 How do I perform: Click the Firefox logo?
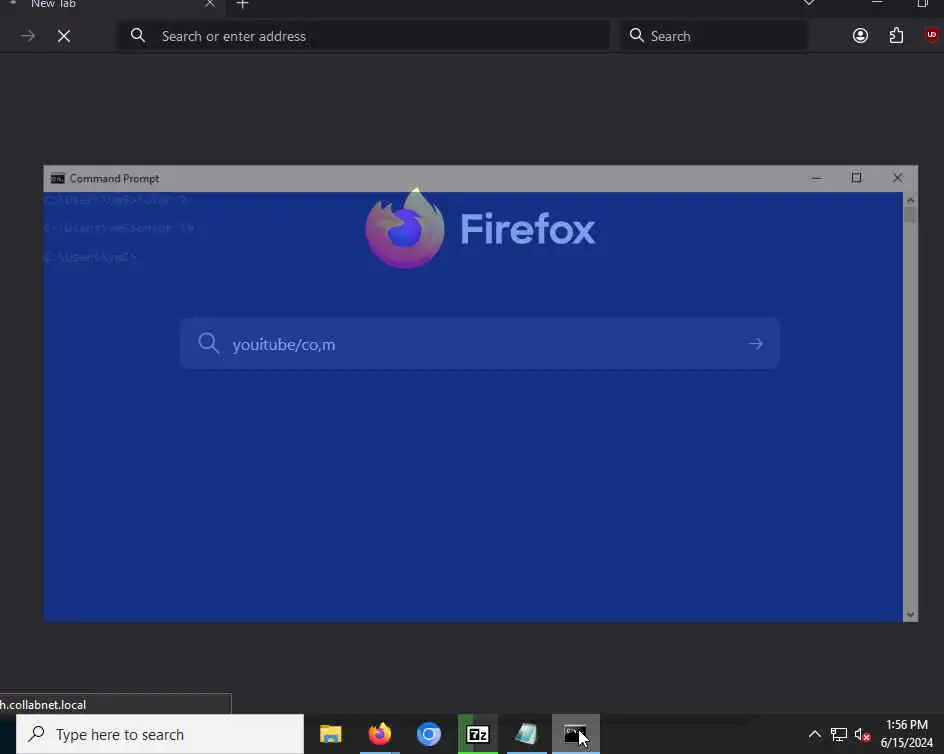(x=405, y=228)
